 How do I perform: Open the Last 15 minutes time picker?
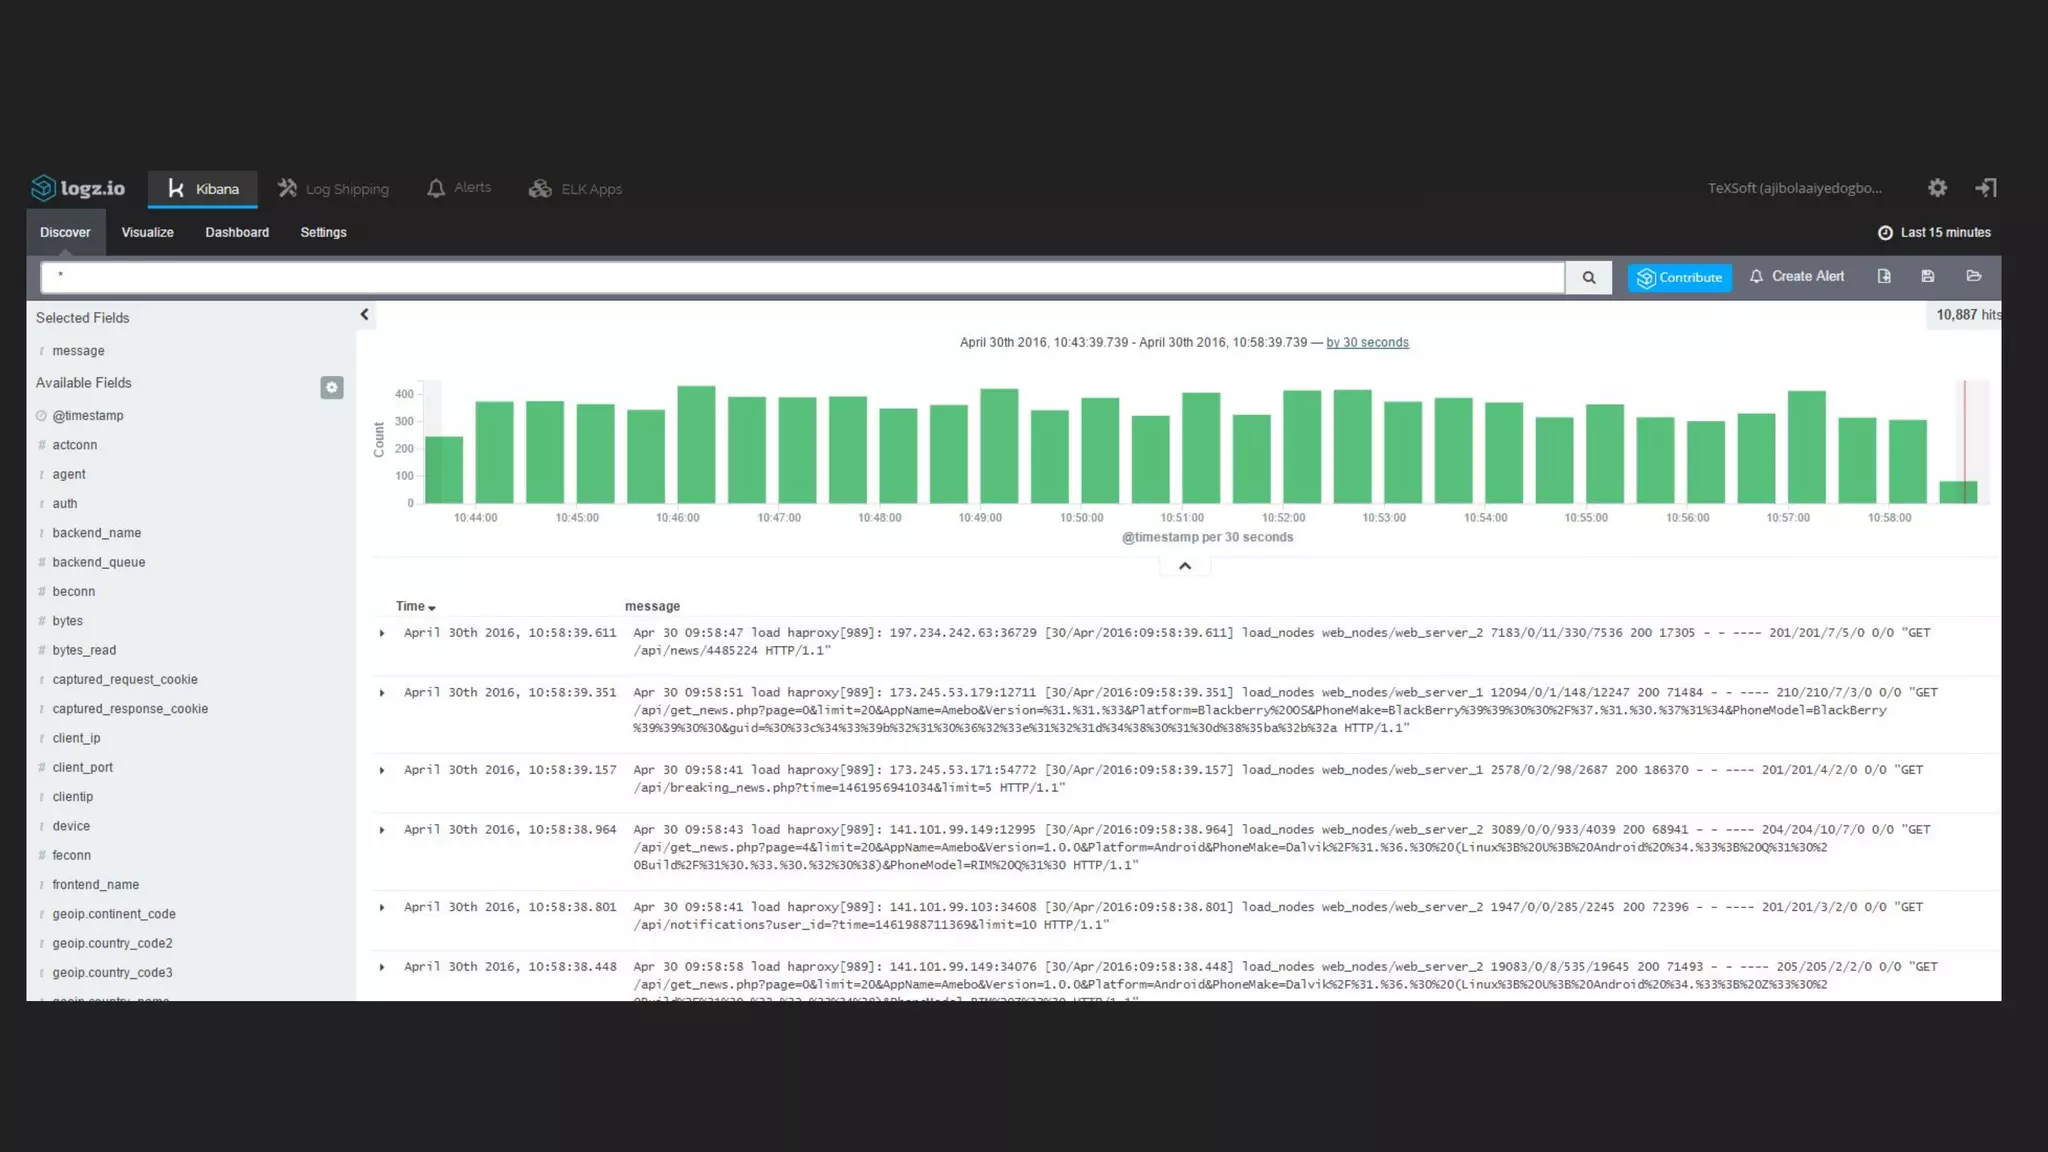pyautogui.click(x=1934, y=233)
